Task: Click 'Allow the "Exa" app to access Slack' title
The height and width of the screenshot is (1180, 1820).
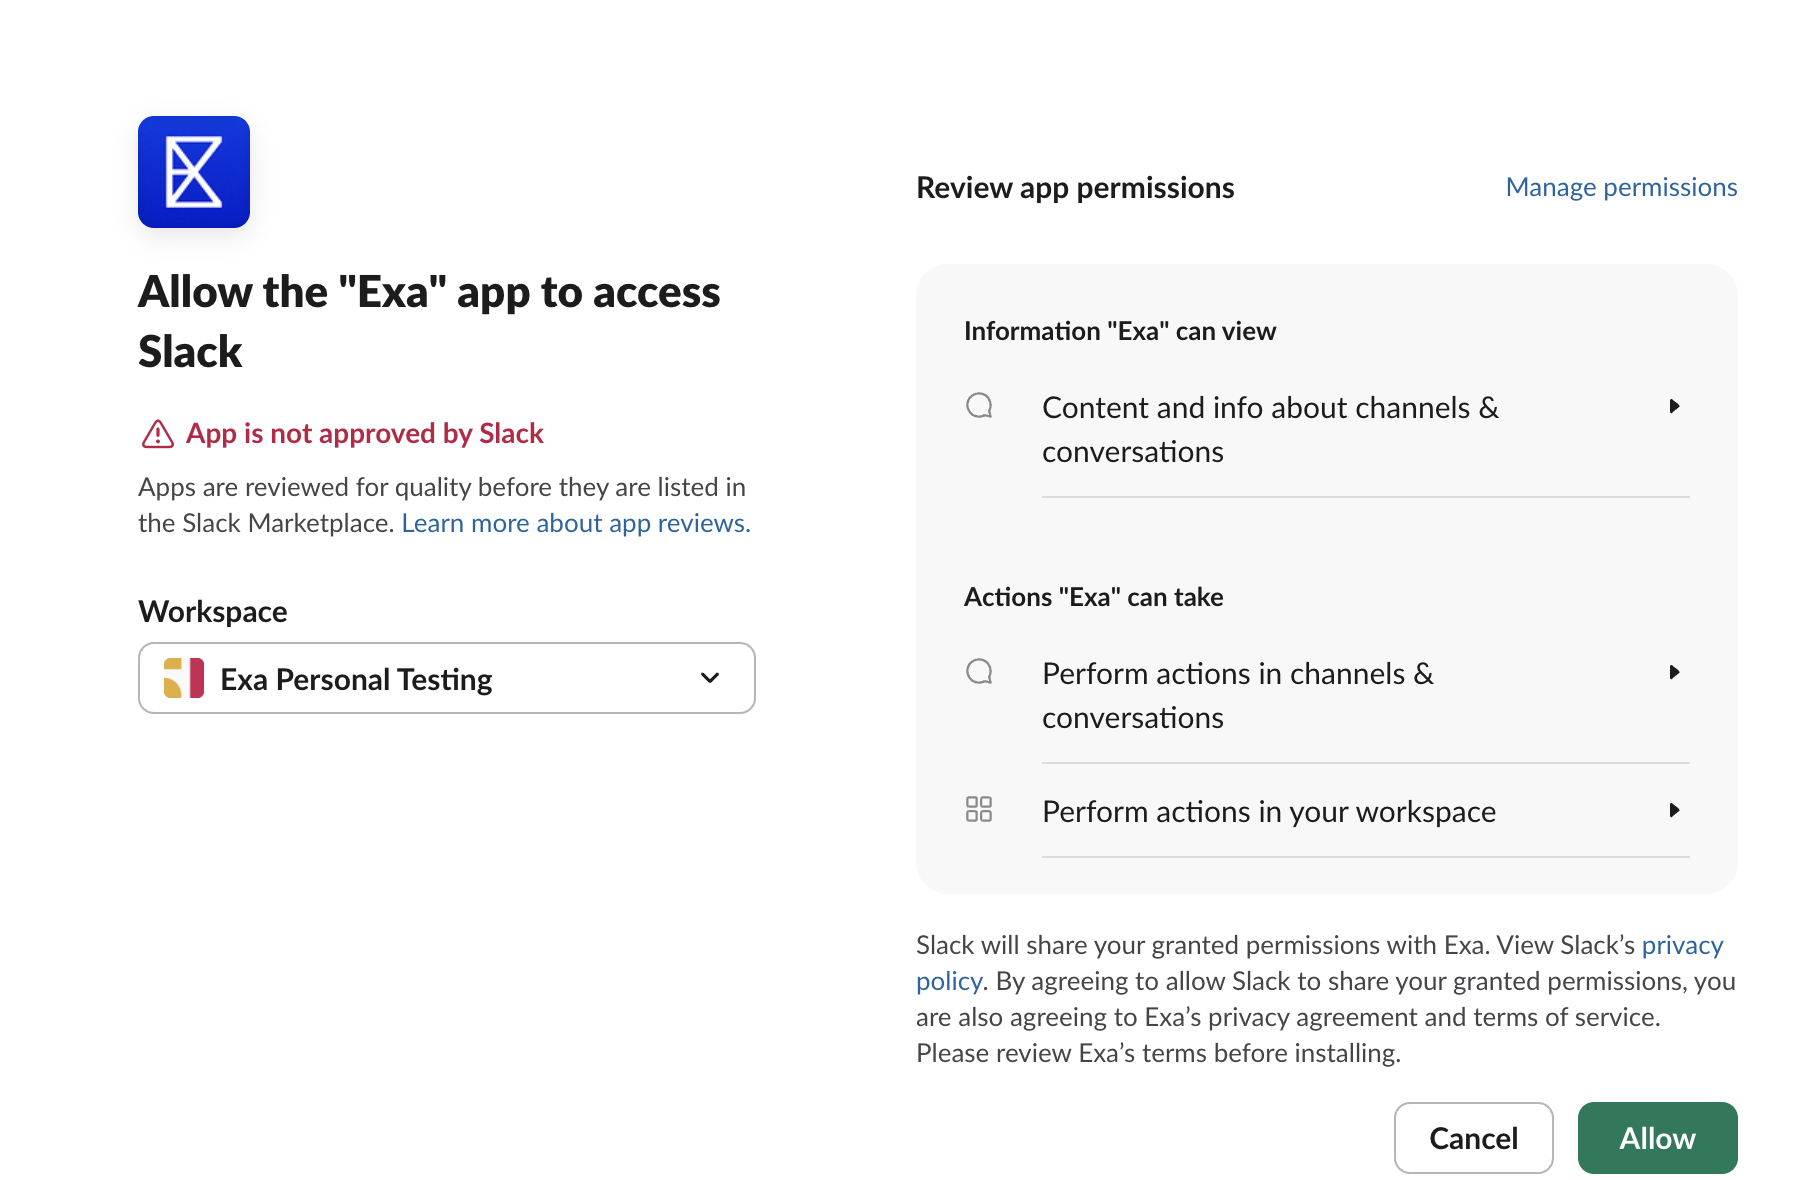Action: [x=429, y=322]
